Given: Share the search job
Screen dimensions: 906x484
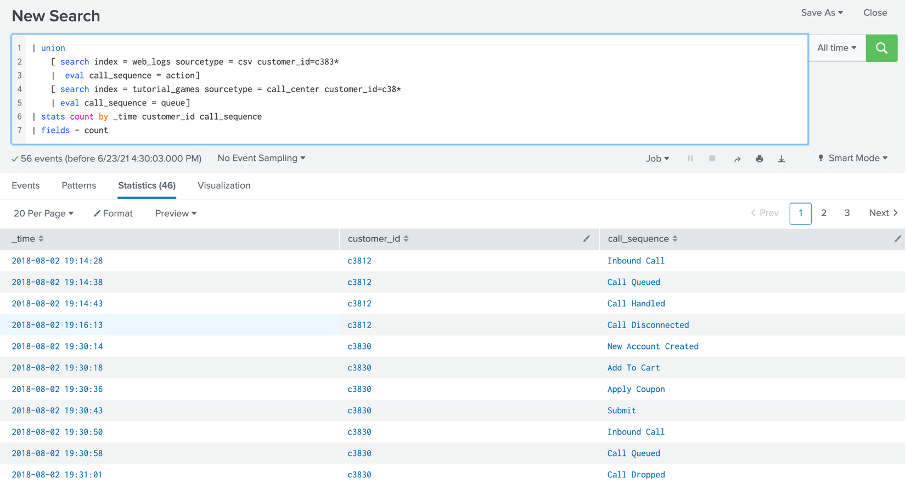Looking at the screenshot, I should coord(737,159).
